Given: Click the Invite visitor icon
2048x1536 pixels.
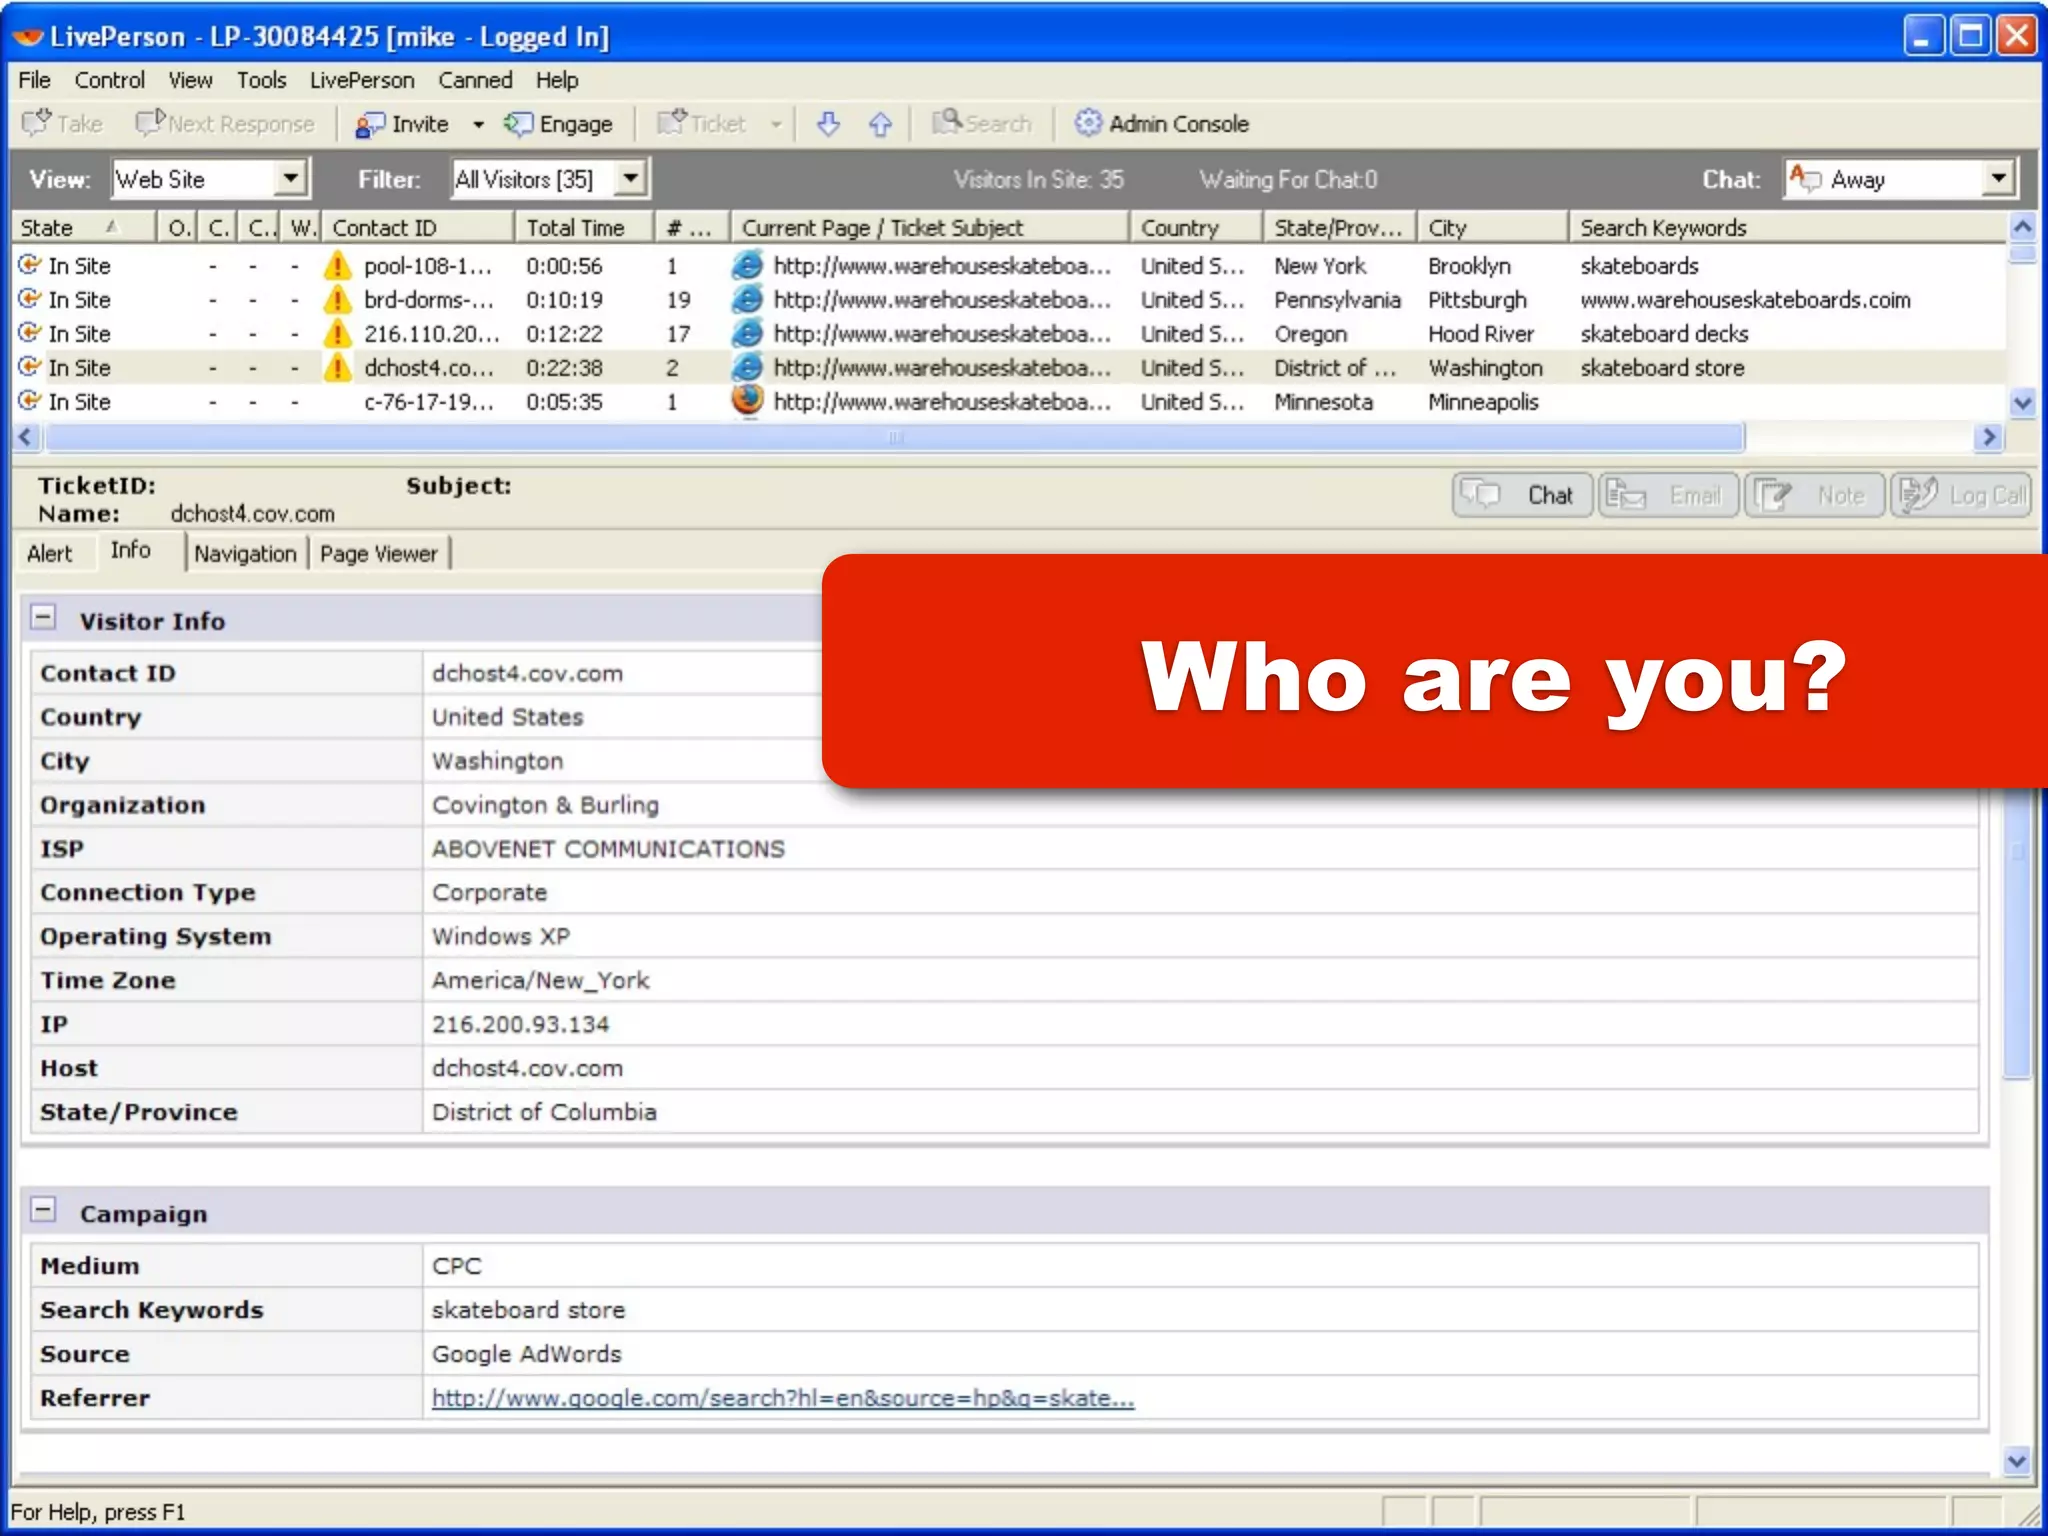Looking at the screenshot, I should pos(369,124).
